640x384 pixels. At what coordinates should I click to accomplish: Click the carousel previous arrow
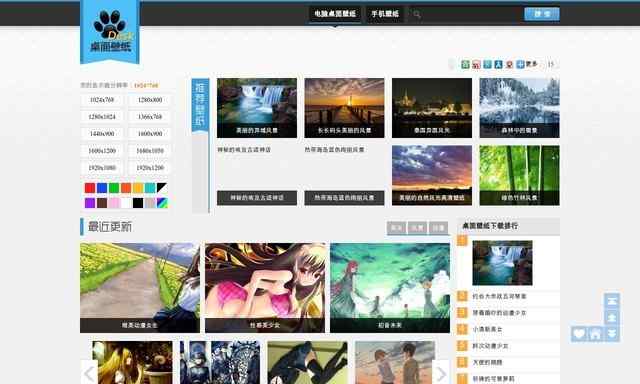pos(89,372)
